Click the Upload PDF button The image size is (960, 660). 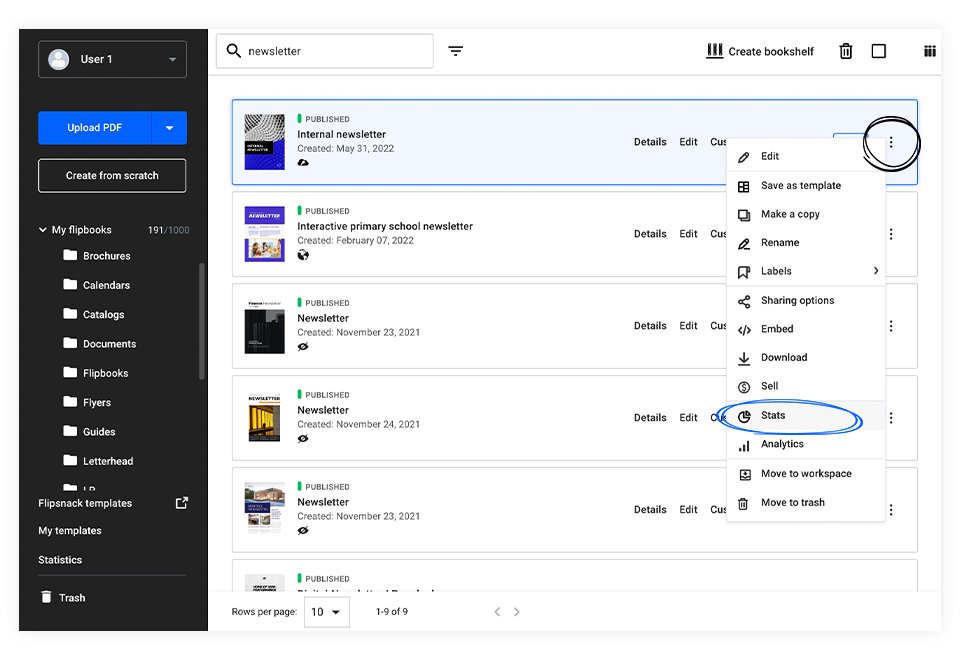point(94,127)
